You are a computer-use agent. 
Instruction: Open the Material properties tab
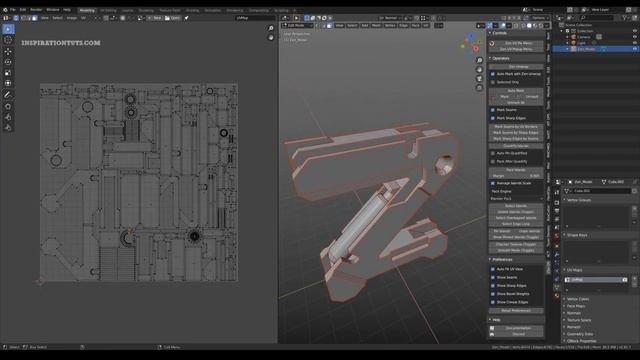coord(557,296)
